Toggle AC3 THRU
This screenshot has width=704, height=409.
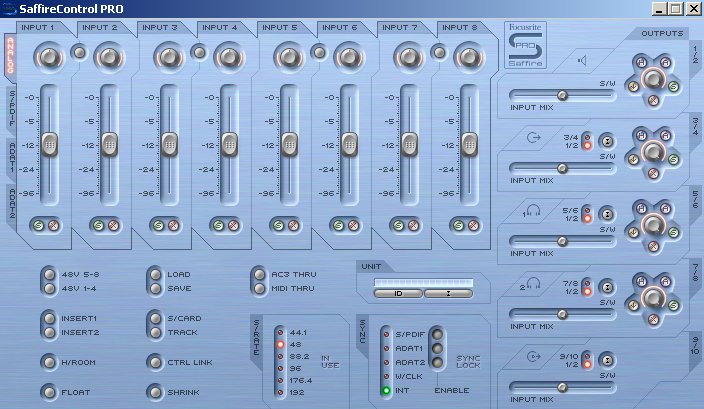pyautogui.click(x=260, y=274)
